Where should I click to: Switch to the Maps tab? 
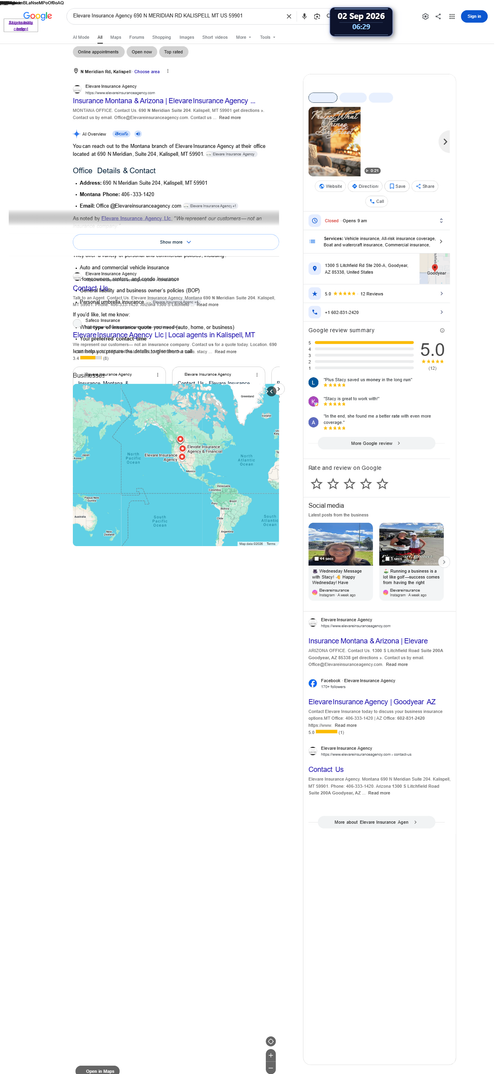coord(116,37)
